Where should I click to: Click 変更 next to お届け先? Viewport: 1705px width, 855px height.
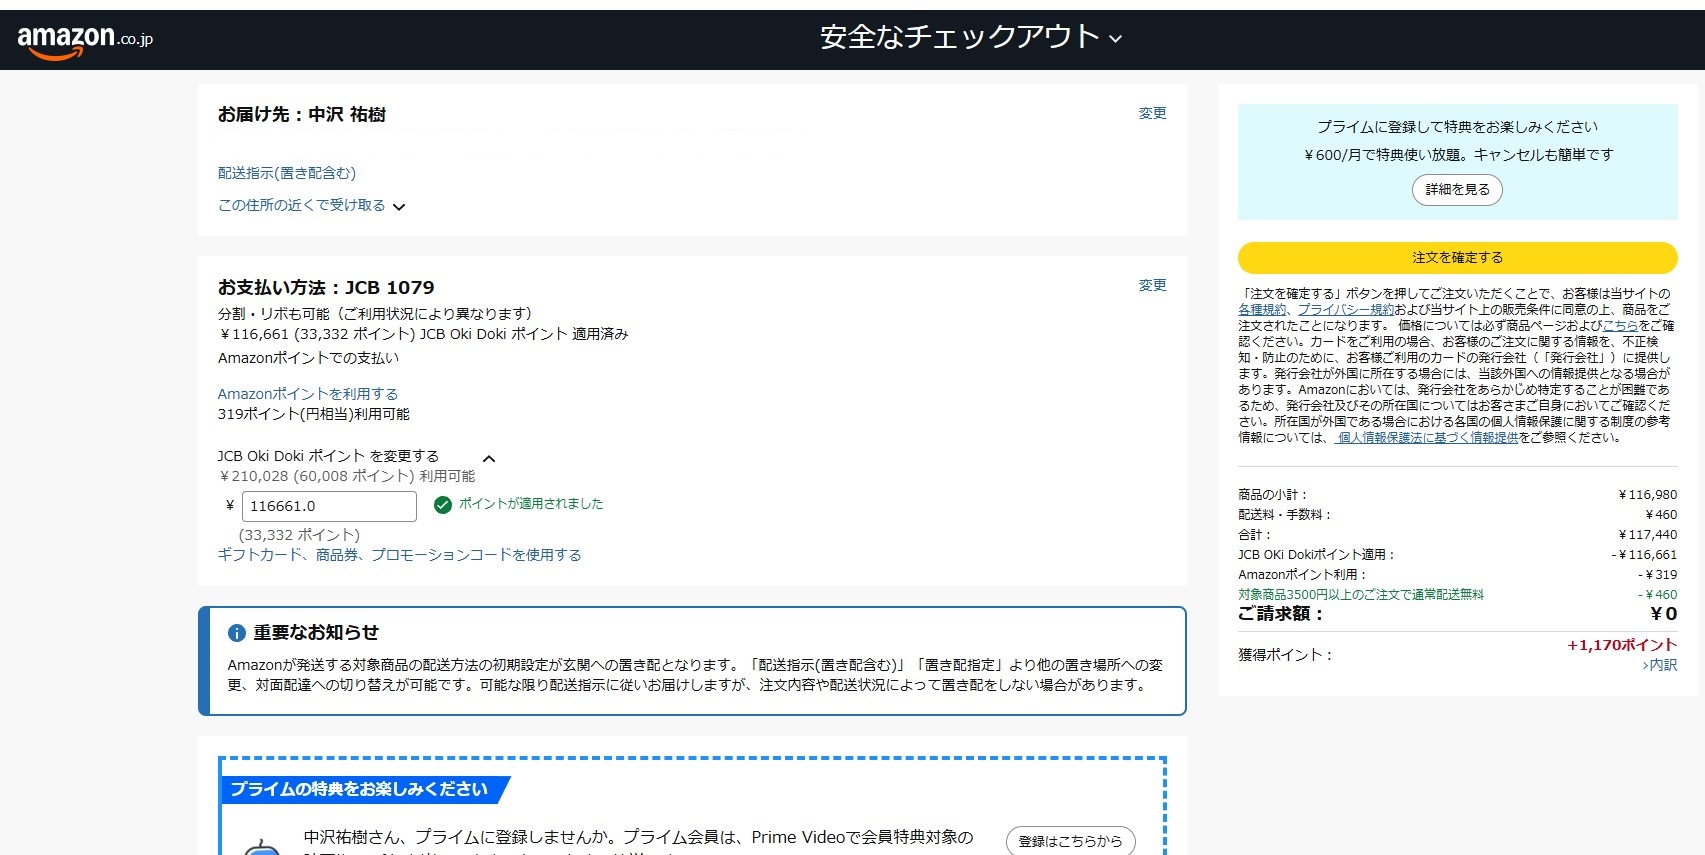1152,113
